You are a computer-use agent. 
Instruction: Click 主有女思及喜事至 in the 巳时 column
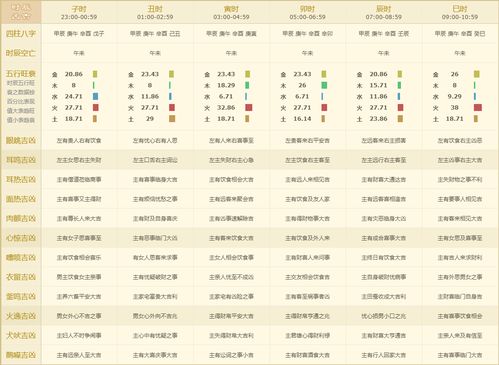tap(460, 238)
